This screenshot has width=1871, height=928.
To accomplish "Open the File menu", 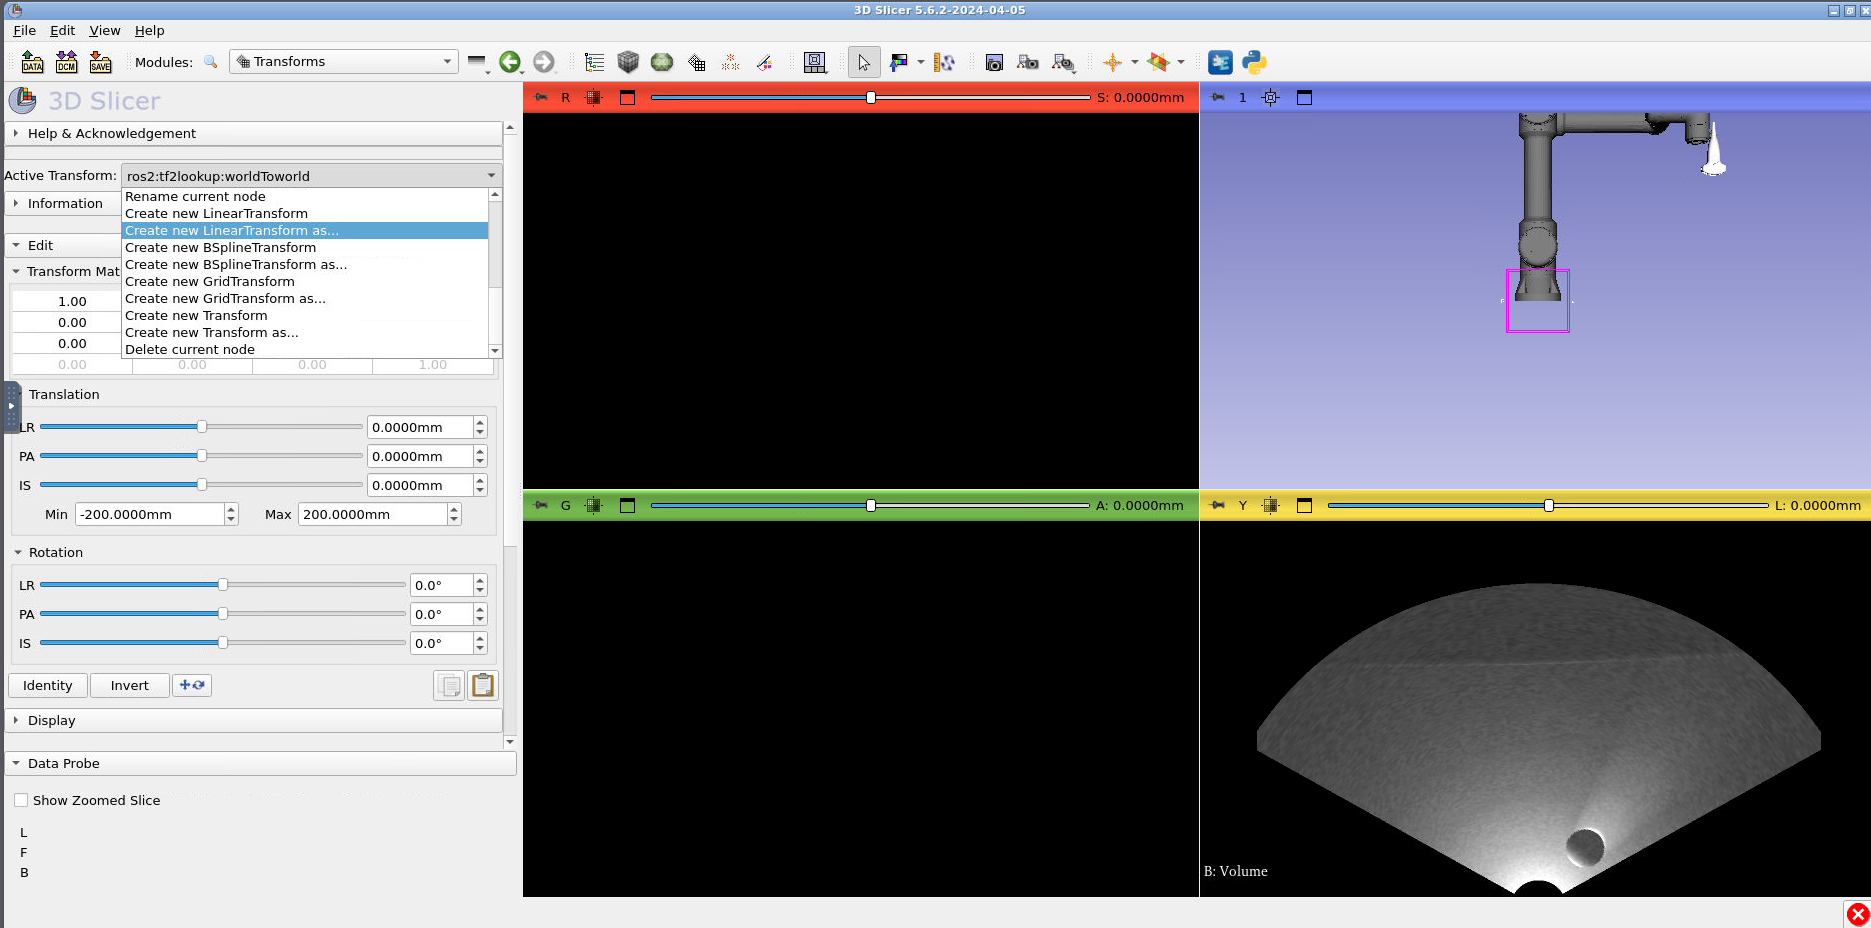I will [24, 30].
